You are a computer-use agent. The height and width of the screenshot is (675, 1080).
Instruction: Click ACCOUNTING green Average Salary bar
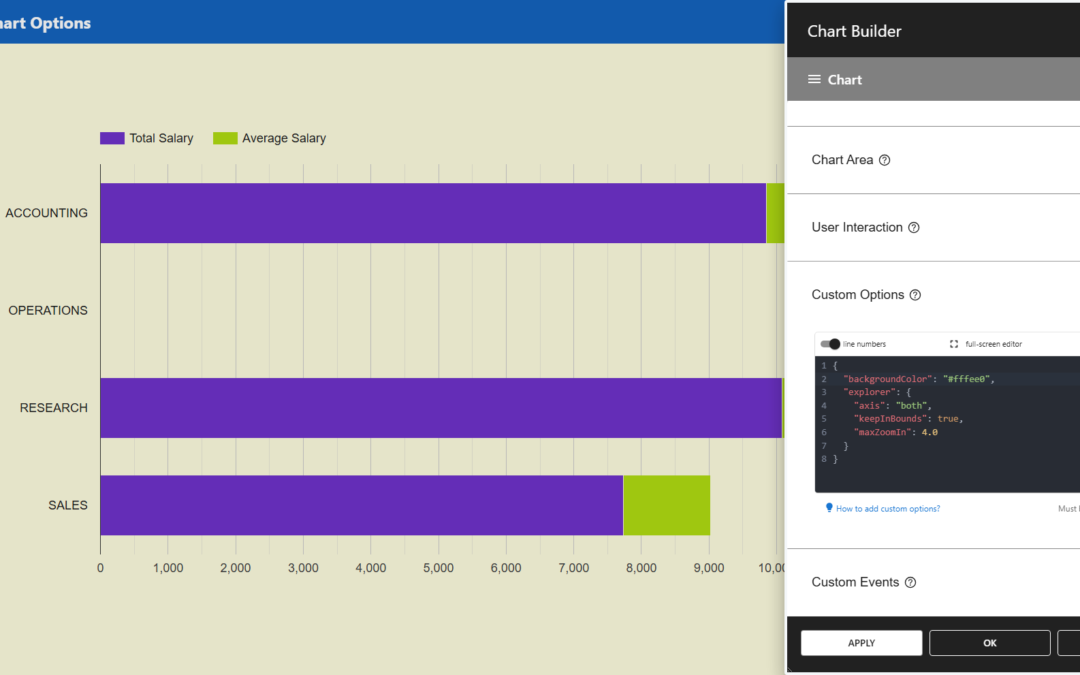776,213
